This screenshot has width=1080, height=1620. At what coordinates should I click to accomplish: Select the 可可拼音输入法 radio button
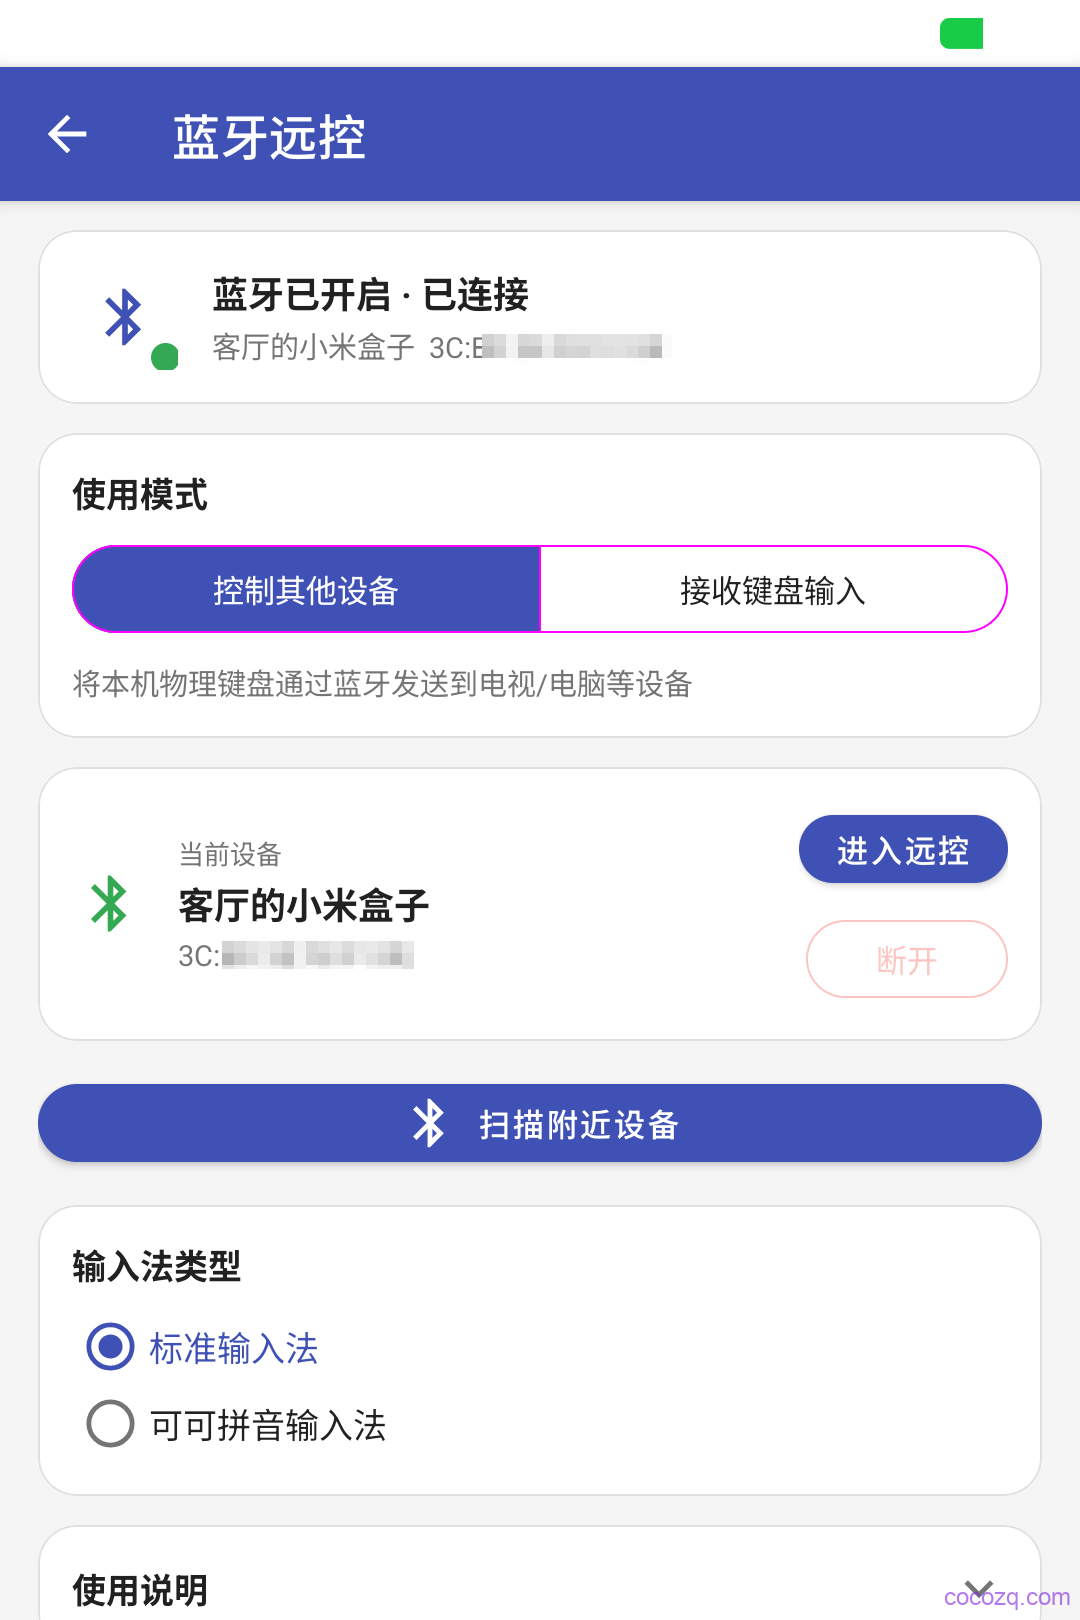[x=111, y=1423]
